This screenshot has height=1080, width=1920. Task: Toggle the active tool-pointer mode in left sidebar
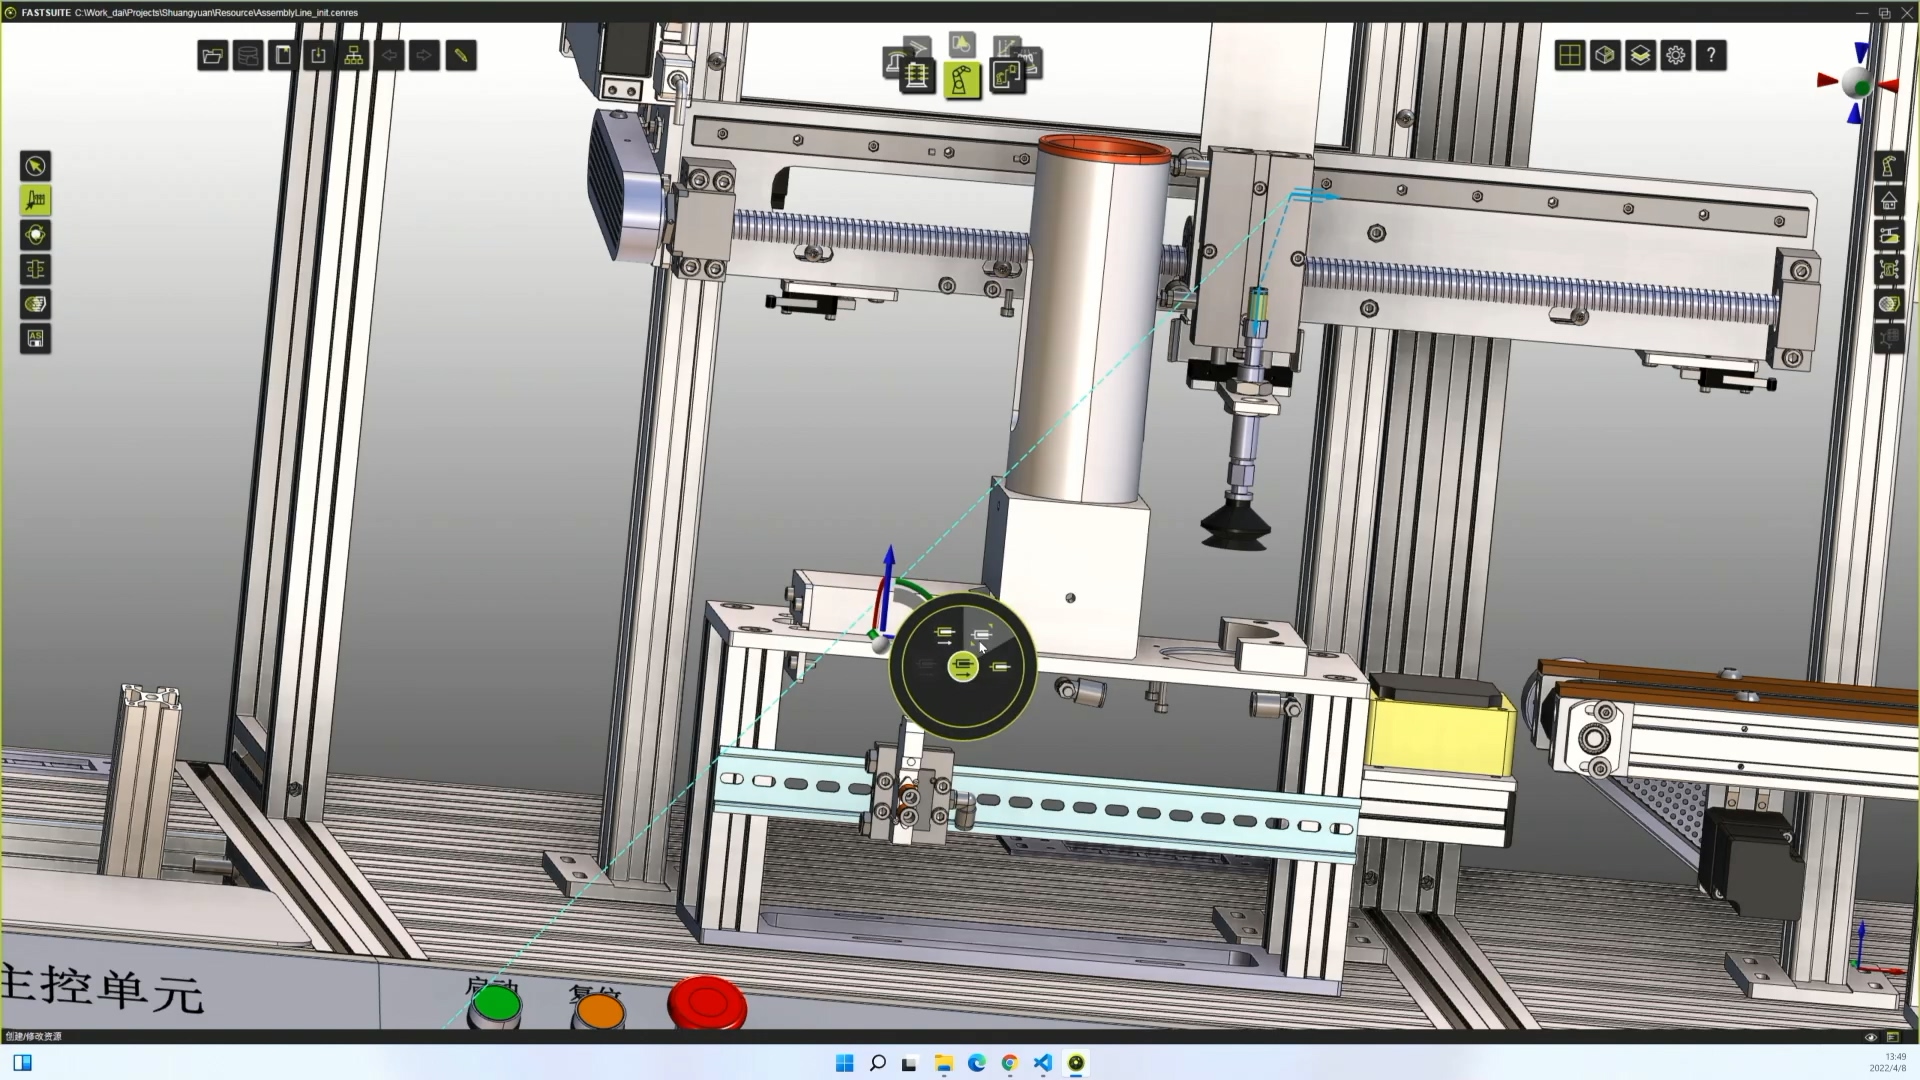(35, 201)
